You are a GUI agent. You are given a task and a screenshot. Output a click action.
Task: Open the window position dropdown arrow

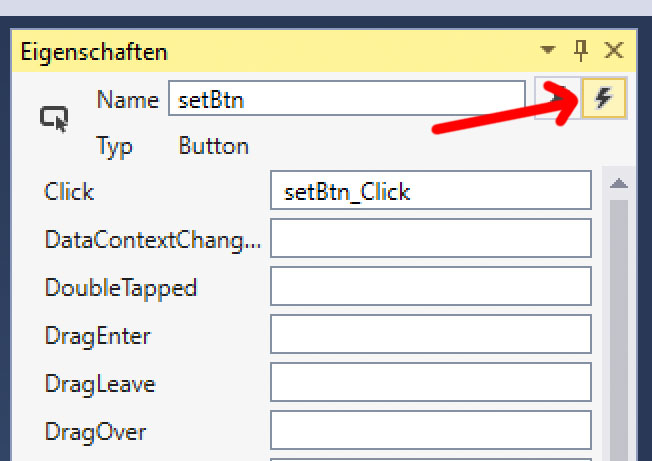(547, 51)
